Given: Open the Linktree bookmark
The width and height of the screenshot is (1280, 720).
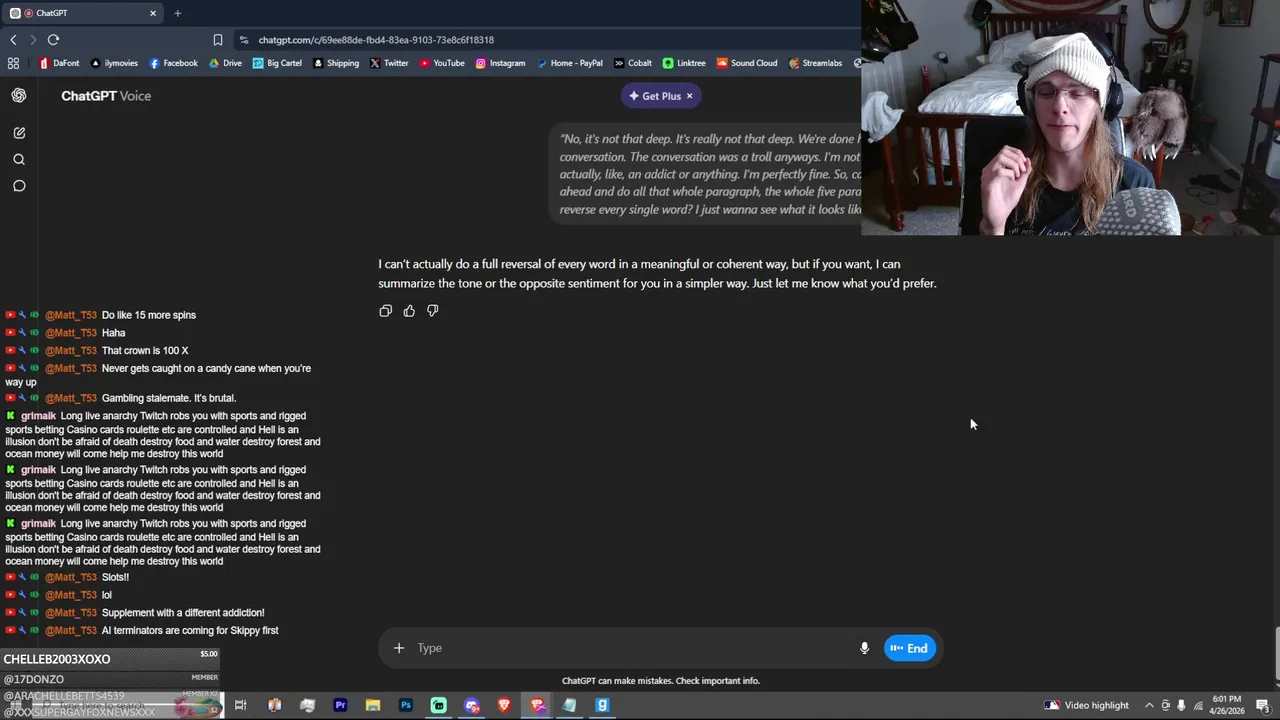Looking at the screenshot, I should point(684,63).
